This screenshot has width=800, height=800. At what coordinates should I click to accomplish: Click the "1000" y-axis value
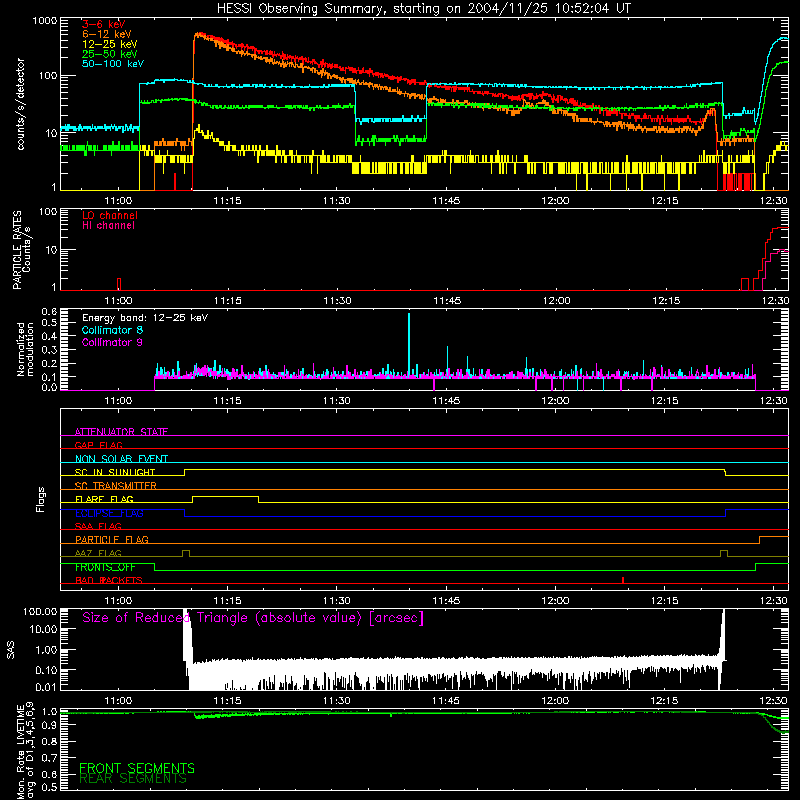(x=44, y=21)
